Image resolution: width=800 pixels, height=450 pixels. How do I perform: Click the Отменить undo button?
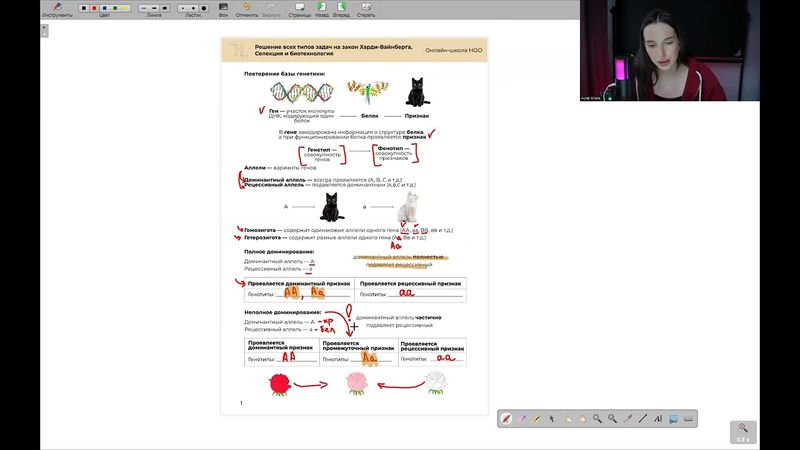pos(247,10)
